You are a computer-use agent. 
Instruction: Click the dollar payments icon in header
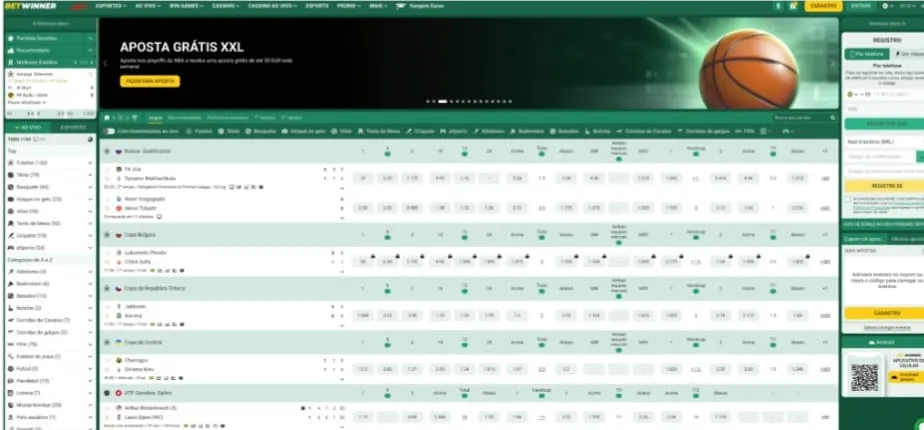click(x=778, y=6)
